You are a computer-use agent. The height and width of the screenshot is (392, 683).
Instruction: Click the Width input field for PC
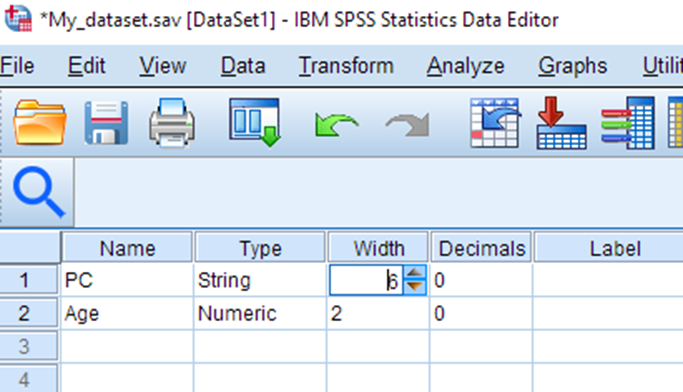[x=366, y=280]
